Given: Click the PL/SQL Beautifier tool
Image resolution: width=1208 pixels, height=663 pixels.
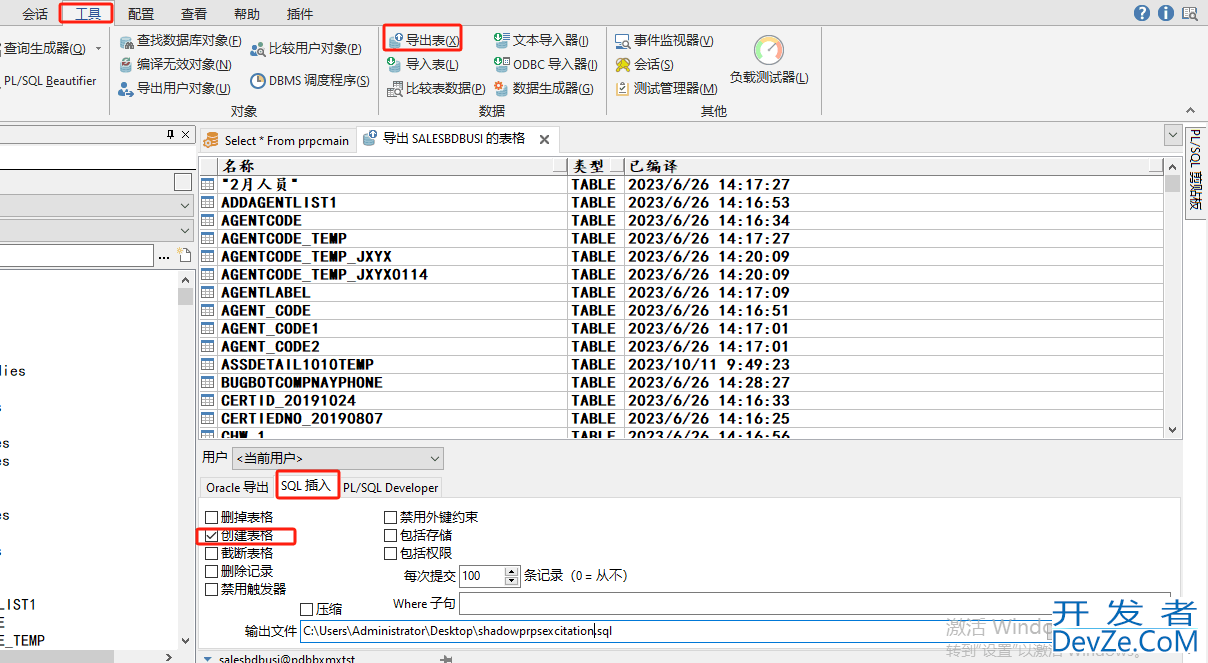Looking at the screenshot, I should click(49, 81).
